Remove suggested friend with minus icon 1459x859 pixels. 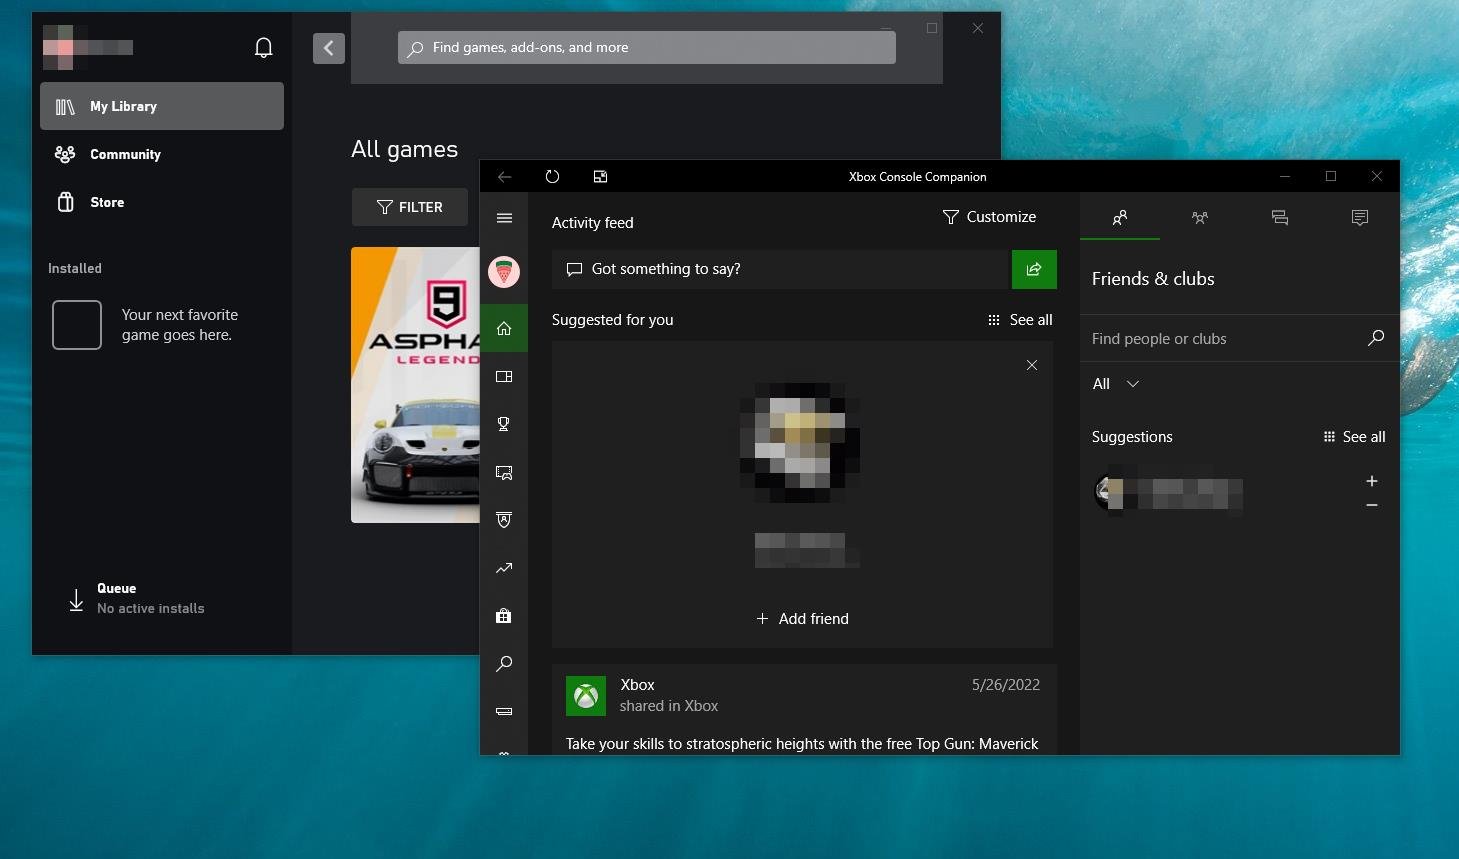pyautogui.click(x=1372, y=505)
